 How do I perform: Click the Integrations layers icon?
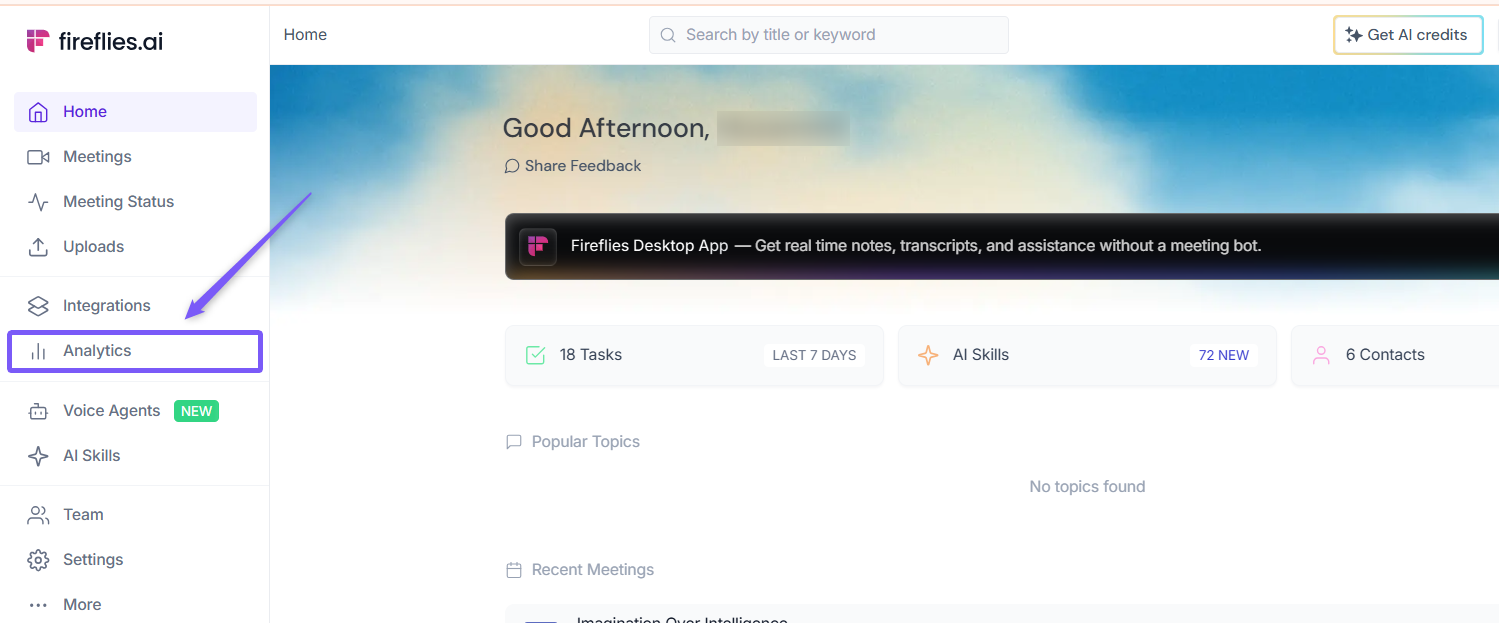pyautogui.click(x=38, y=306)
